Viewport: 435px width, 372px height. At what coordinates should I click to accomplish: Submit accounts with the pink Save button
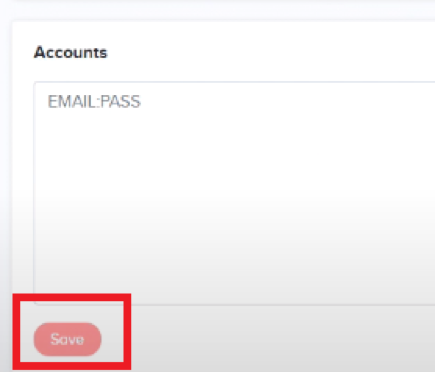click(x=67, y=339)
